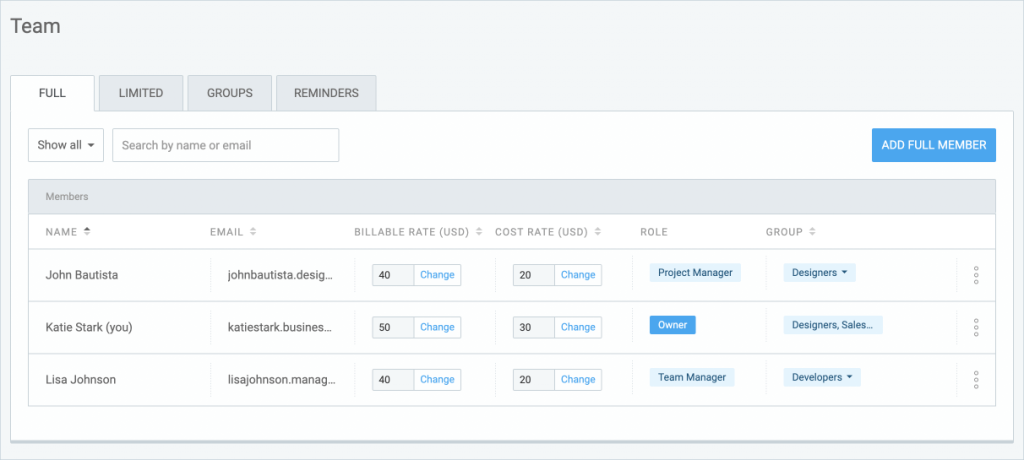Viewport: 1024px width, 460px height.
Task: Sort by Billable Rate column arrows
Action: [x=479, y=231]
